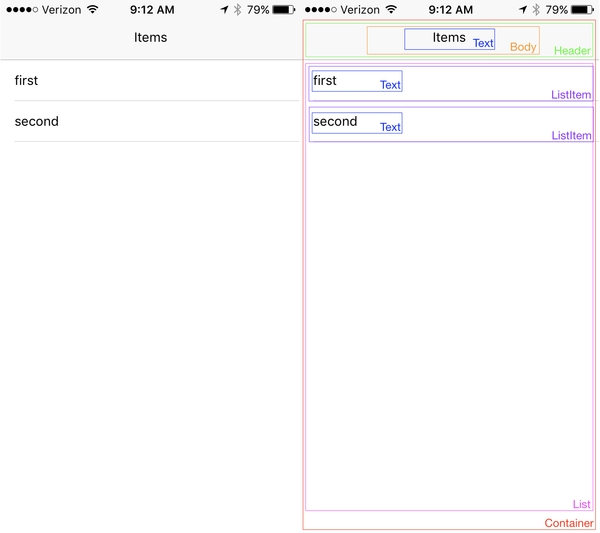The image size is (600, 533).
Task: Tap the WiFi icon in right status bar
Action: tap(391, 9)
